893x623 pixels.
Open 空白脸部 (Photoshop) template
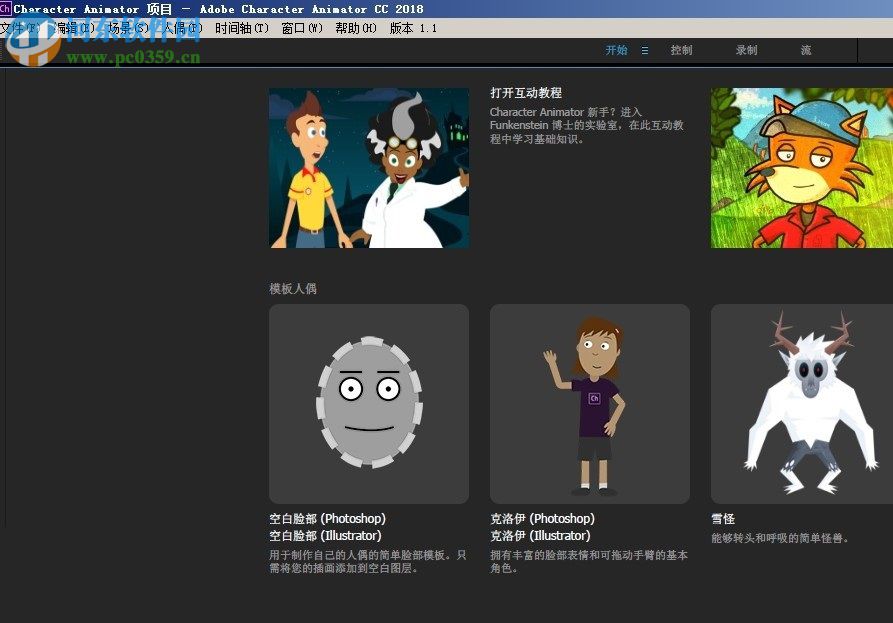[328, 519]
